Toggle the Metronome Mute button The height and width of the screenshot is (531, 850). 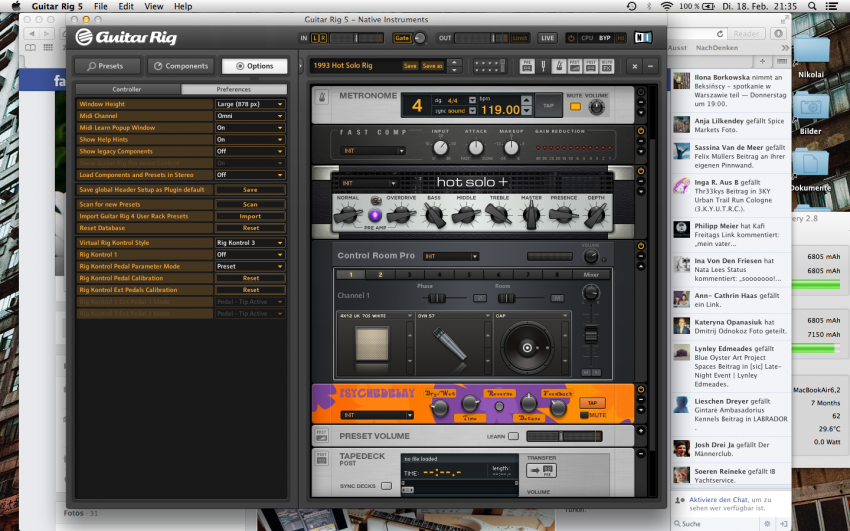(575, 107)
